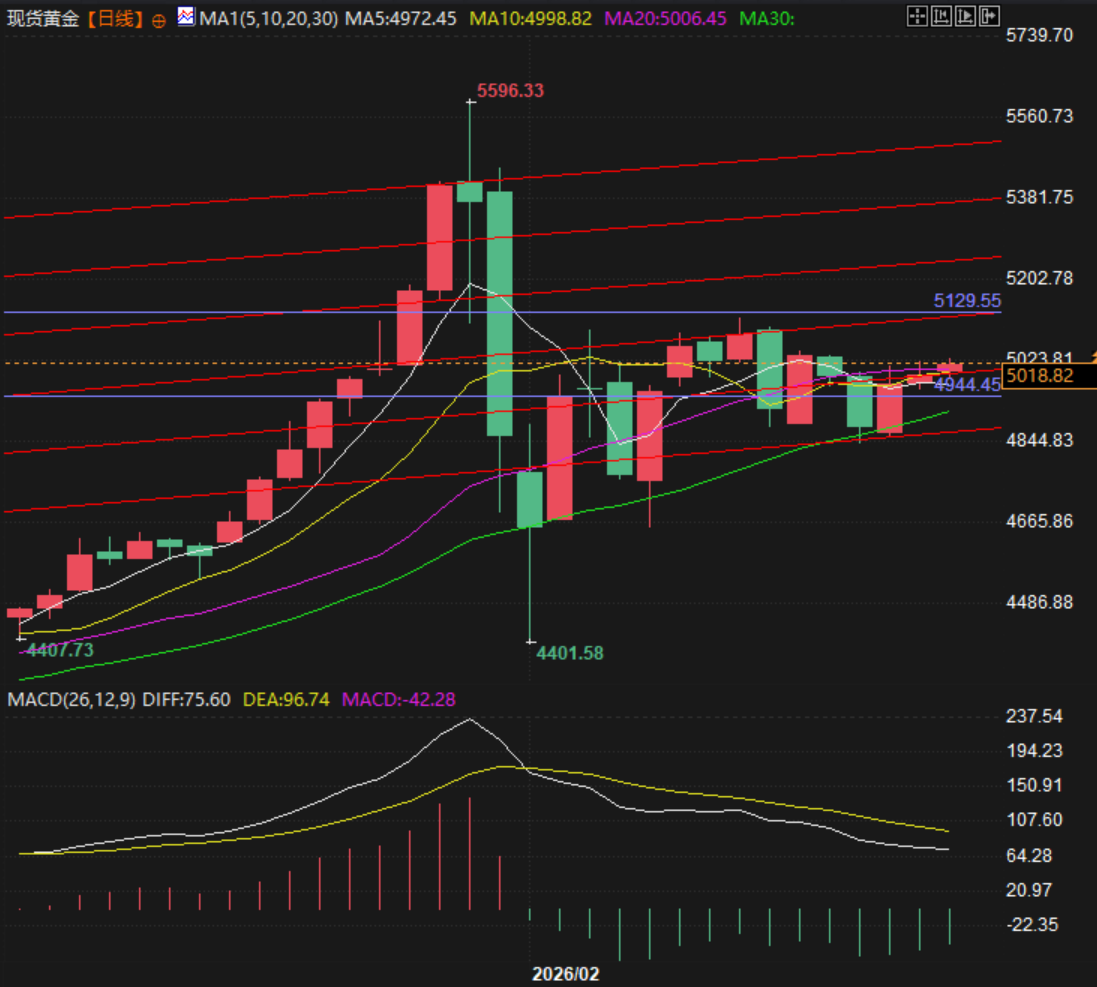Click the 4407.73 low price label
Screen dimensions: 1097x987
coord(59,650)
